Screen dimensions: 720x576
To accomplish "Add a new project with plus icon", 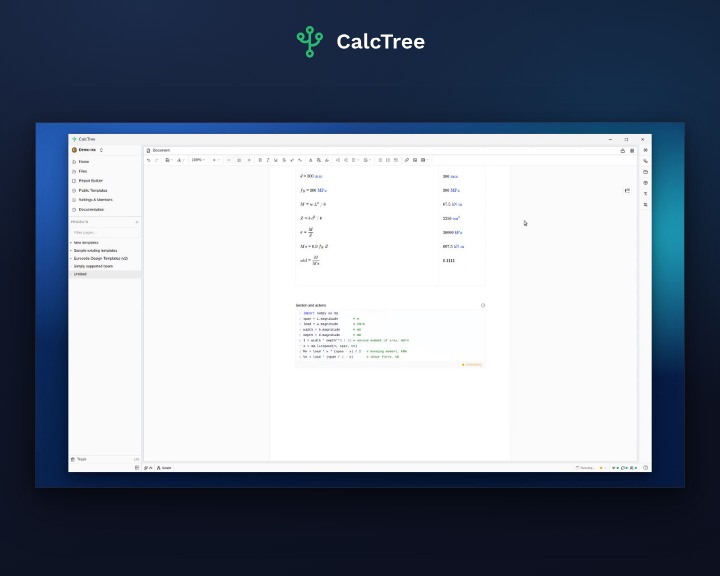I will pyautogui.click(x=136, y=222).
